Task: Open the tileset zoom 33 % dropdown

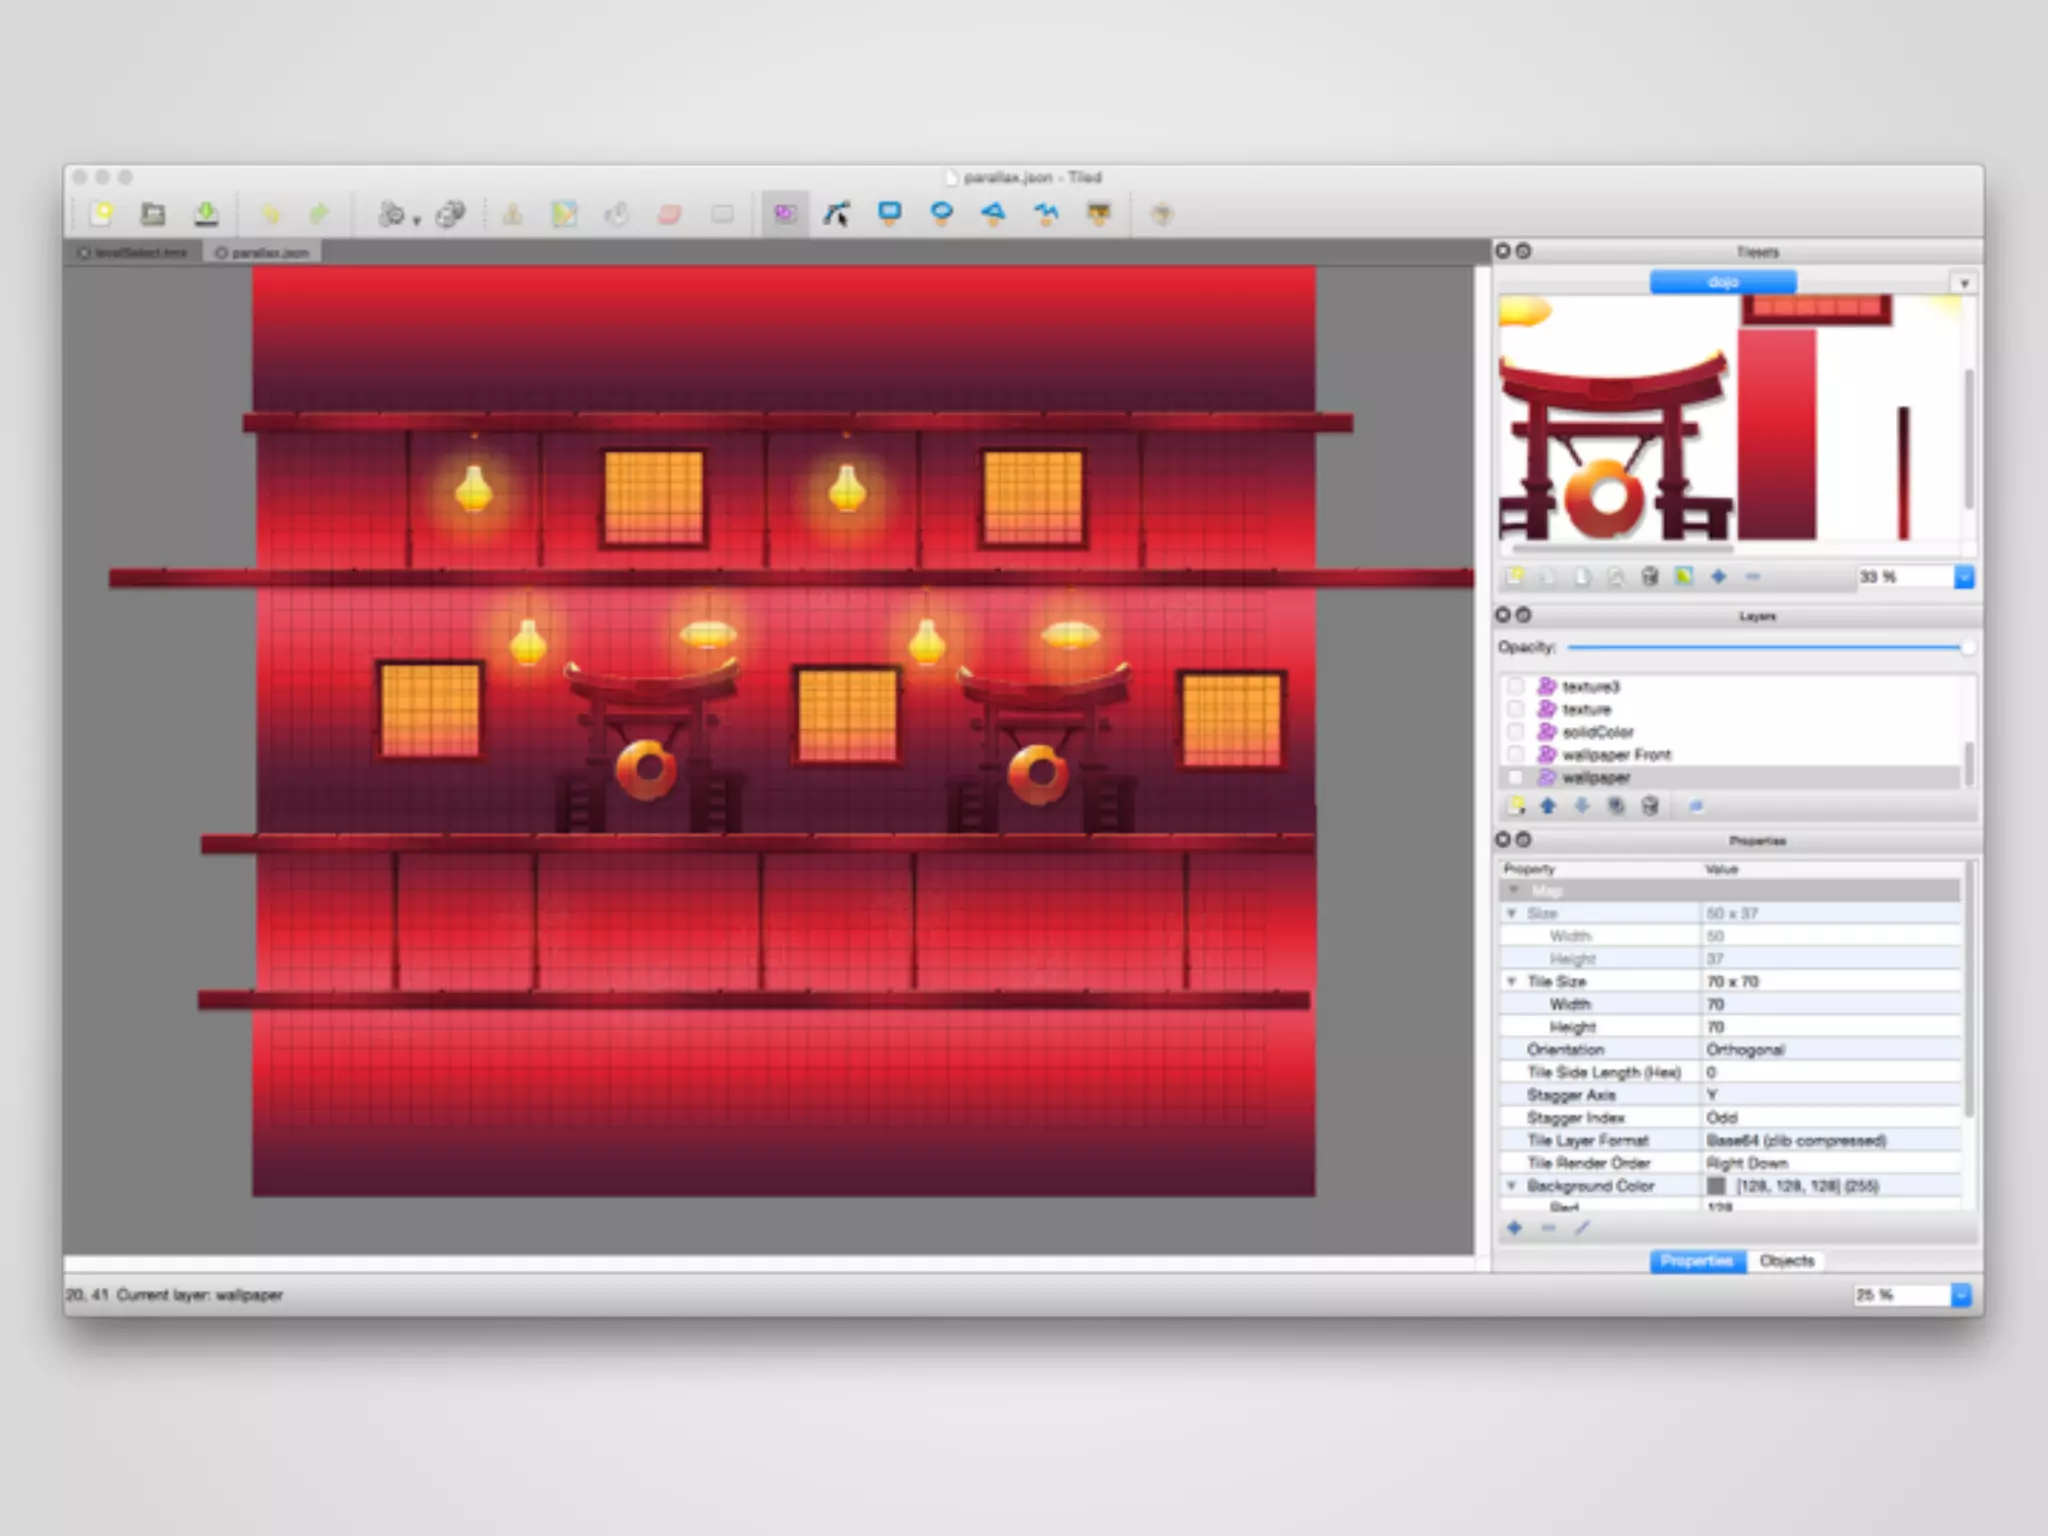Action: 1963,577
